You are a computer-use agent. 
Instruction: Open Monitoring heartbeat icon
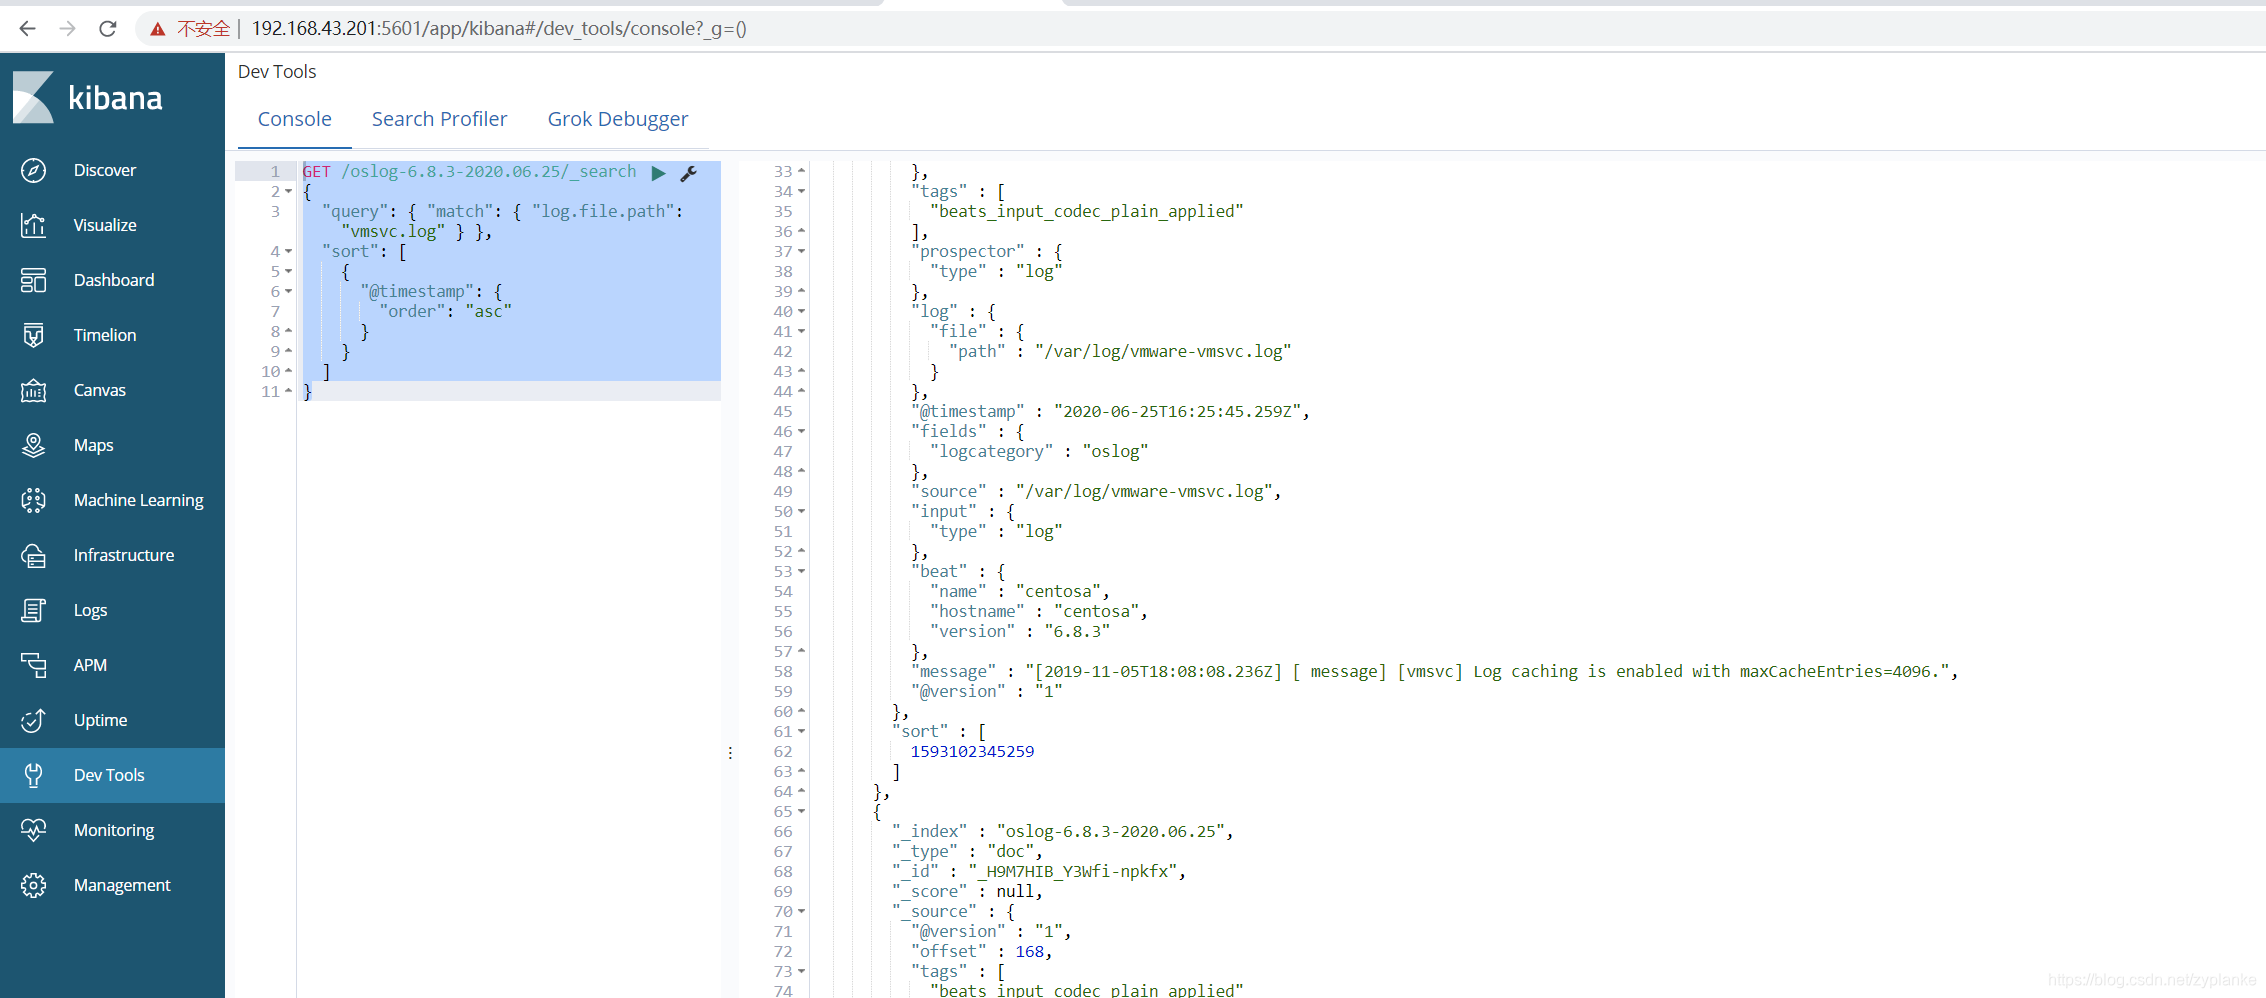coord(33,830)
